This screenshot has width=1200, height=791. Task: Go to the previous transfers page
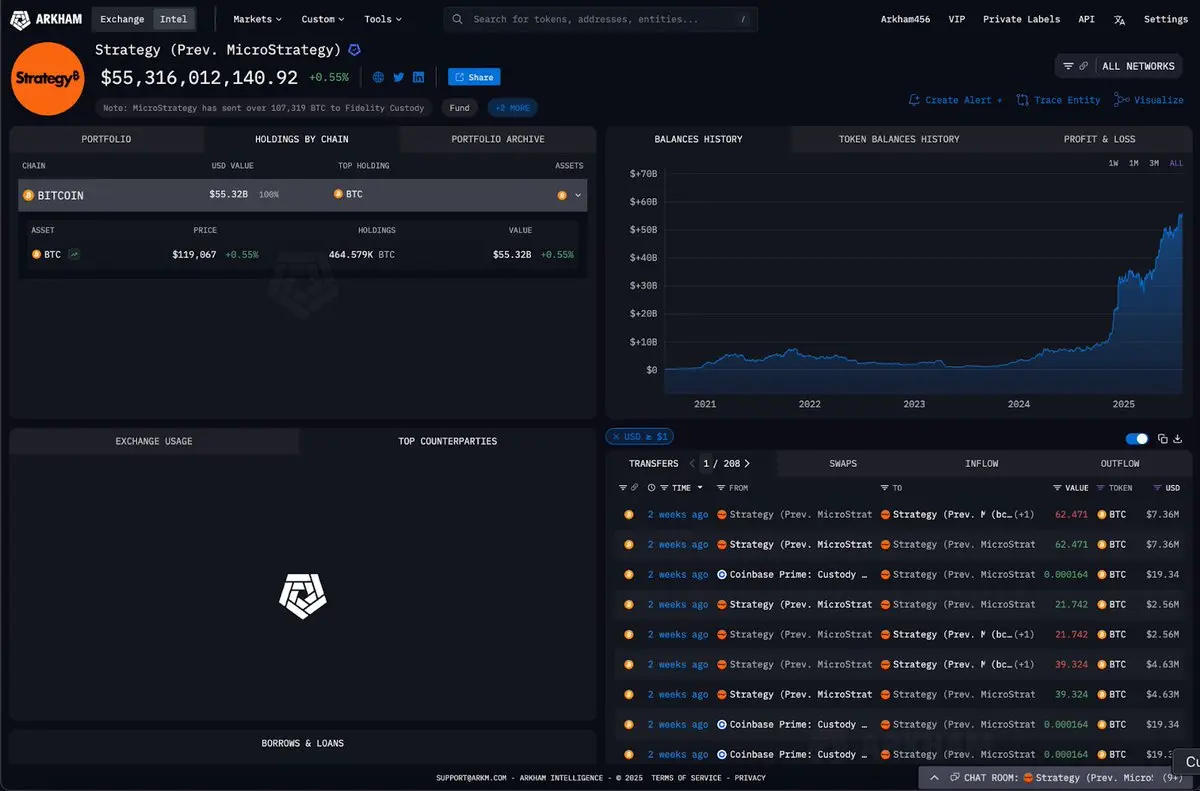[691, 464]
